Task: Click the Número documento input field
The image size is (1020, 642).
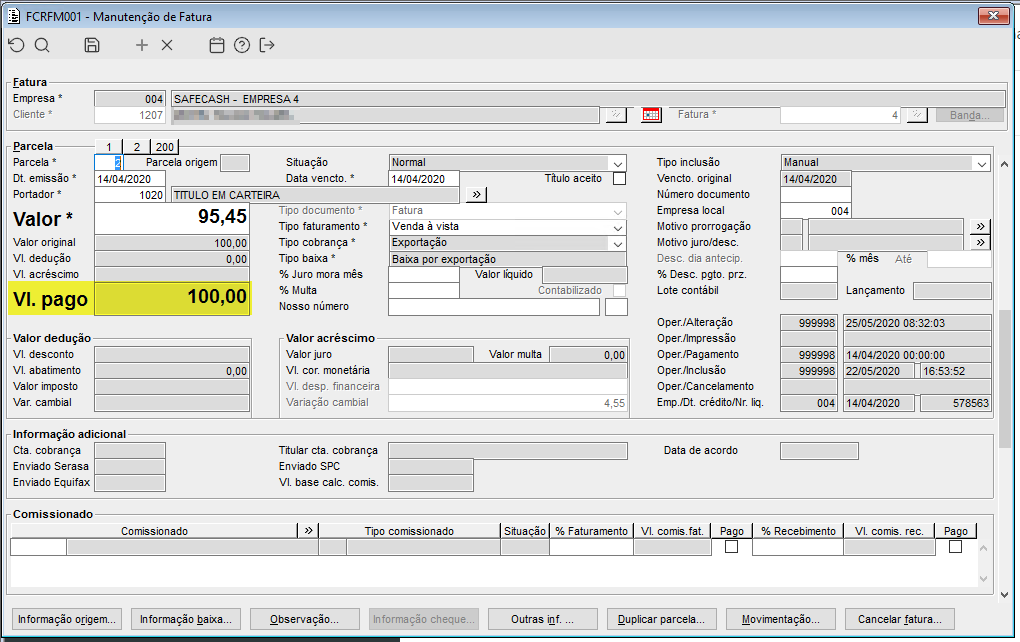Action: tap(816, 195)
